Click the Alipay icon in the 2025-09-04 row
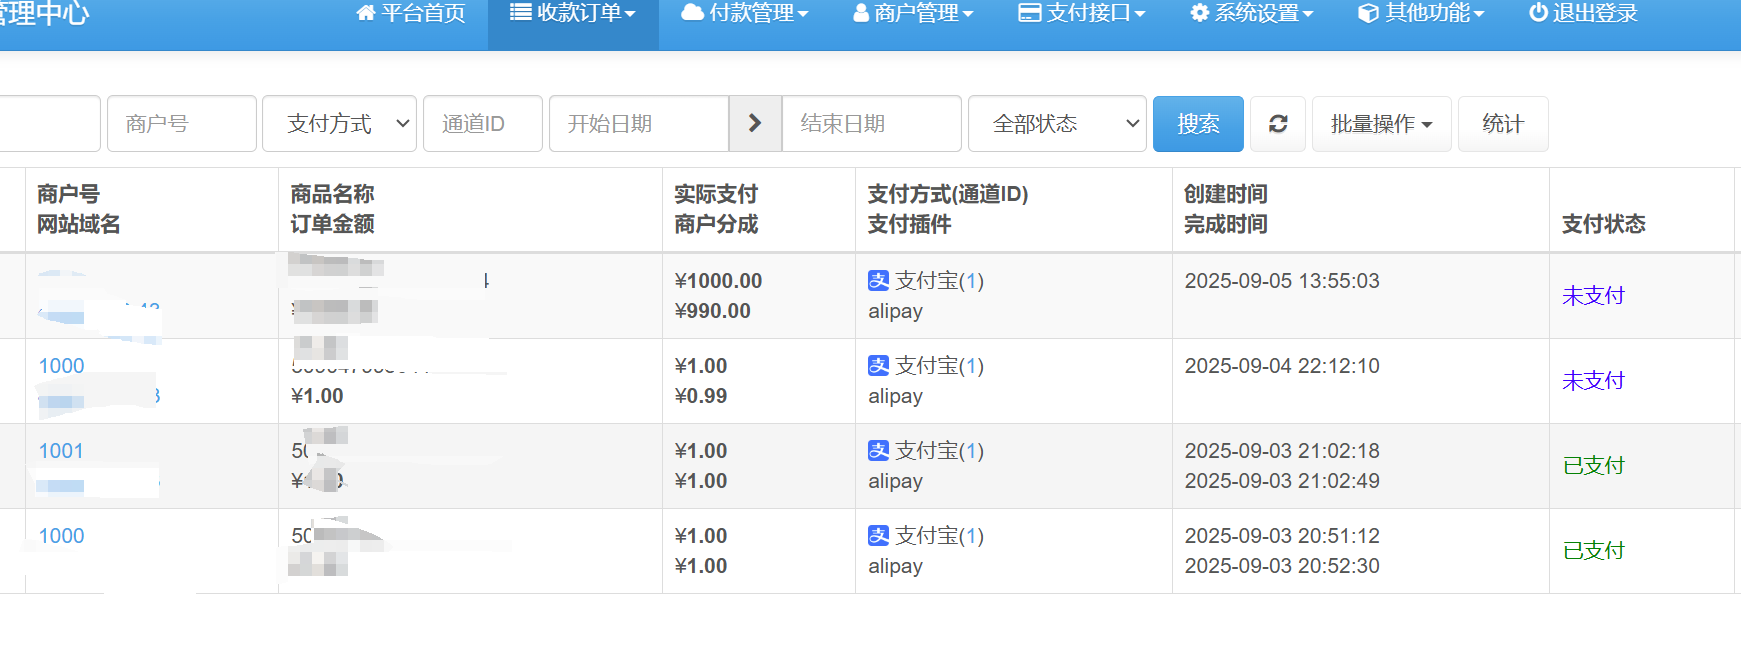Screen dimensions: 1741x670 [878, 366]
